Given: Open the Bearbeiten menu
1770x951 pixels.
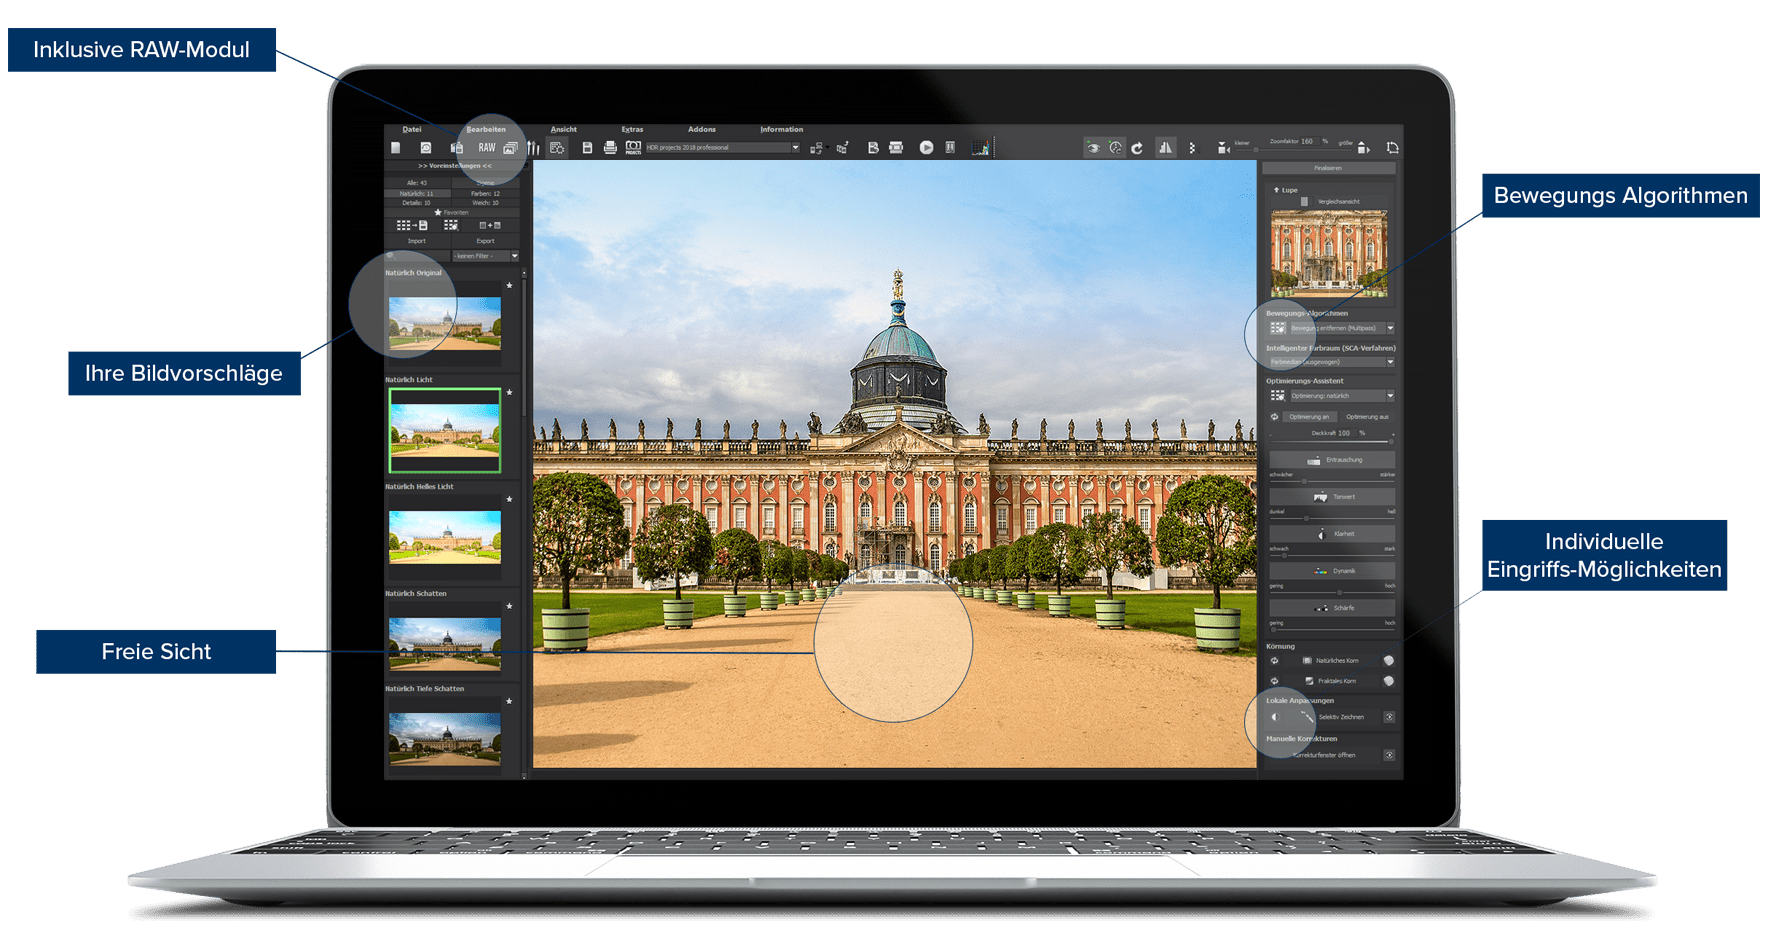Looking at the screenshot, I should pos(486,129).
